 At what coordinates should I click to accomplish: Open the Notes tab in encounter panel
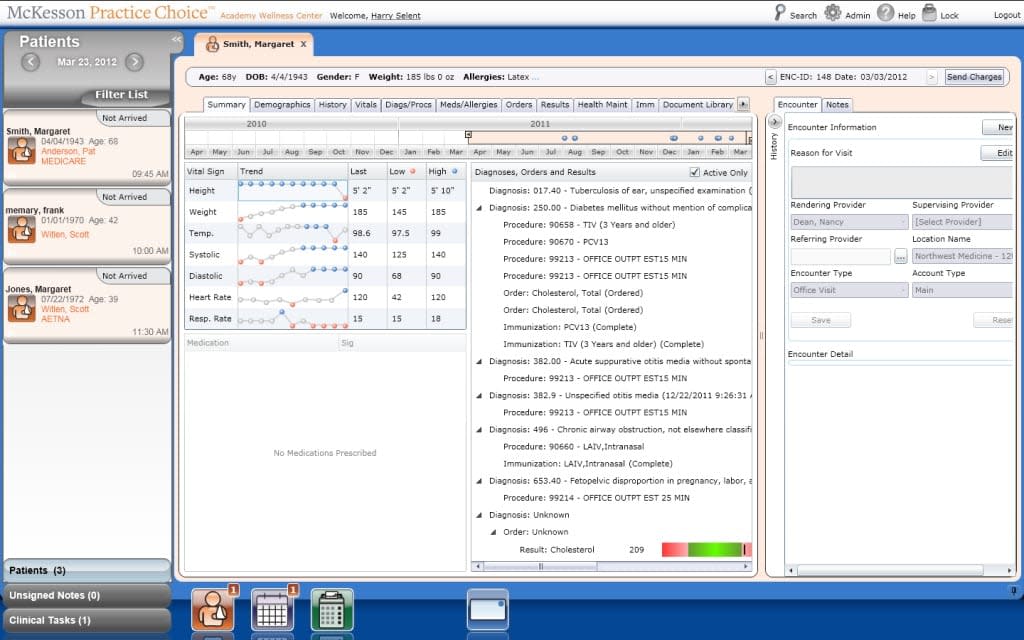838,104
